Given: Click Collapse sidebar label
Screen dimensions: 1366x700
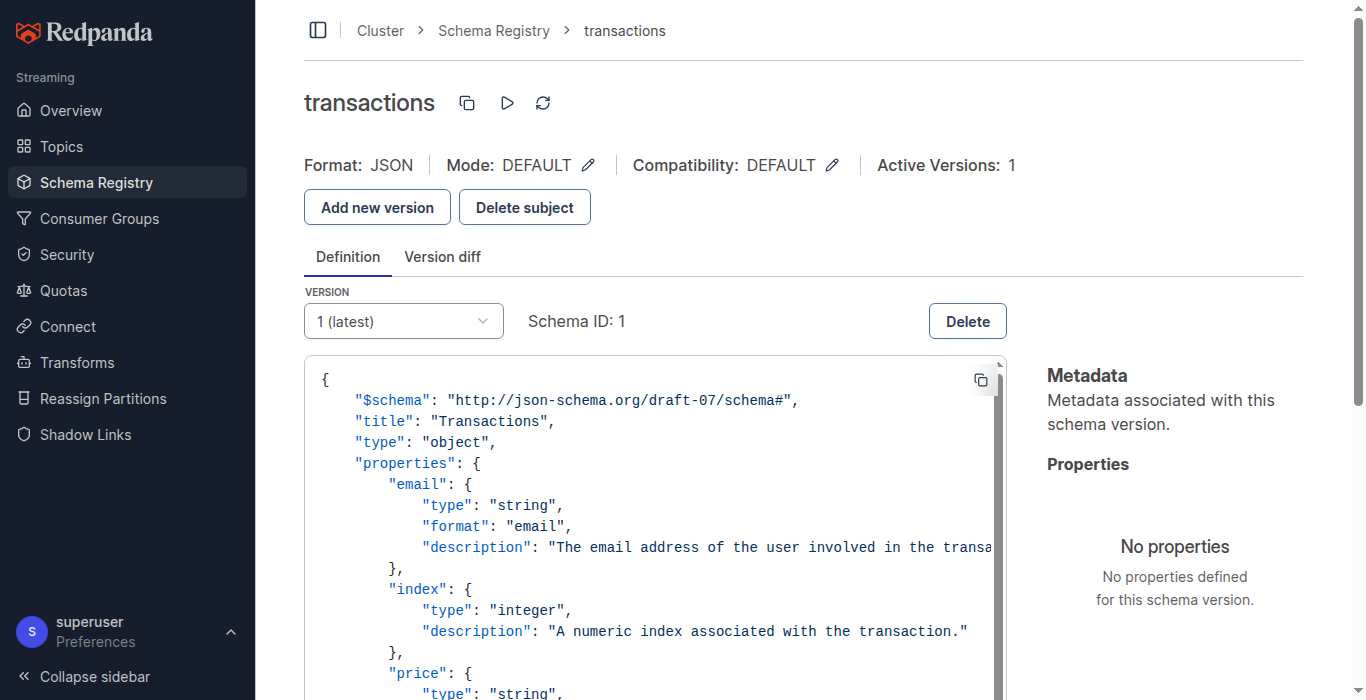Looking at the screenshot, I should click(95, 676).
